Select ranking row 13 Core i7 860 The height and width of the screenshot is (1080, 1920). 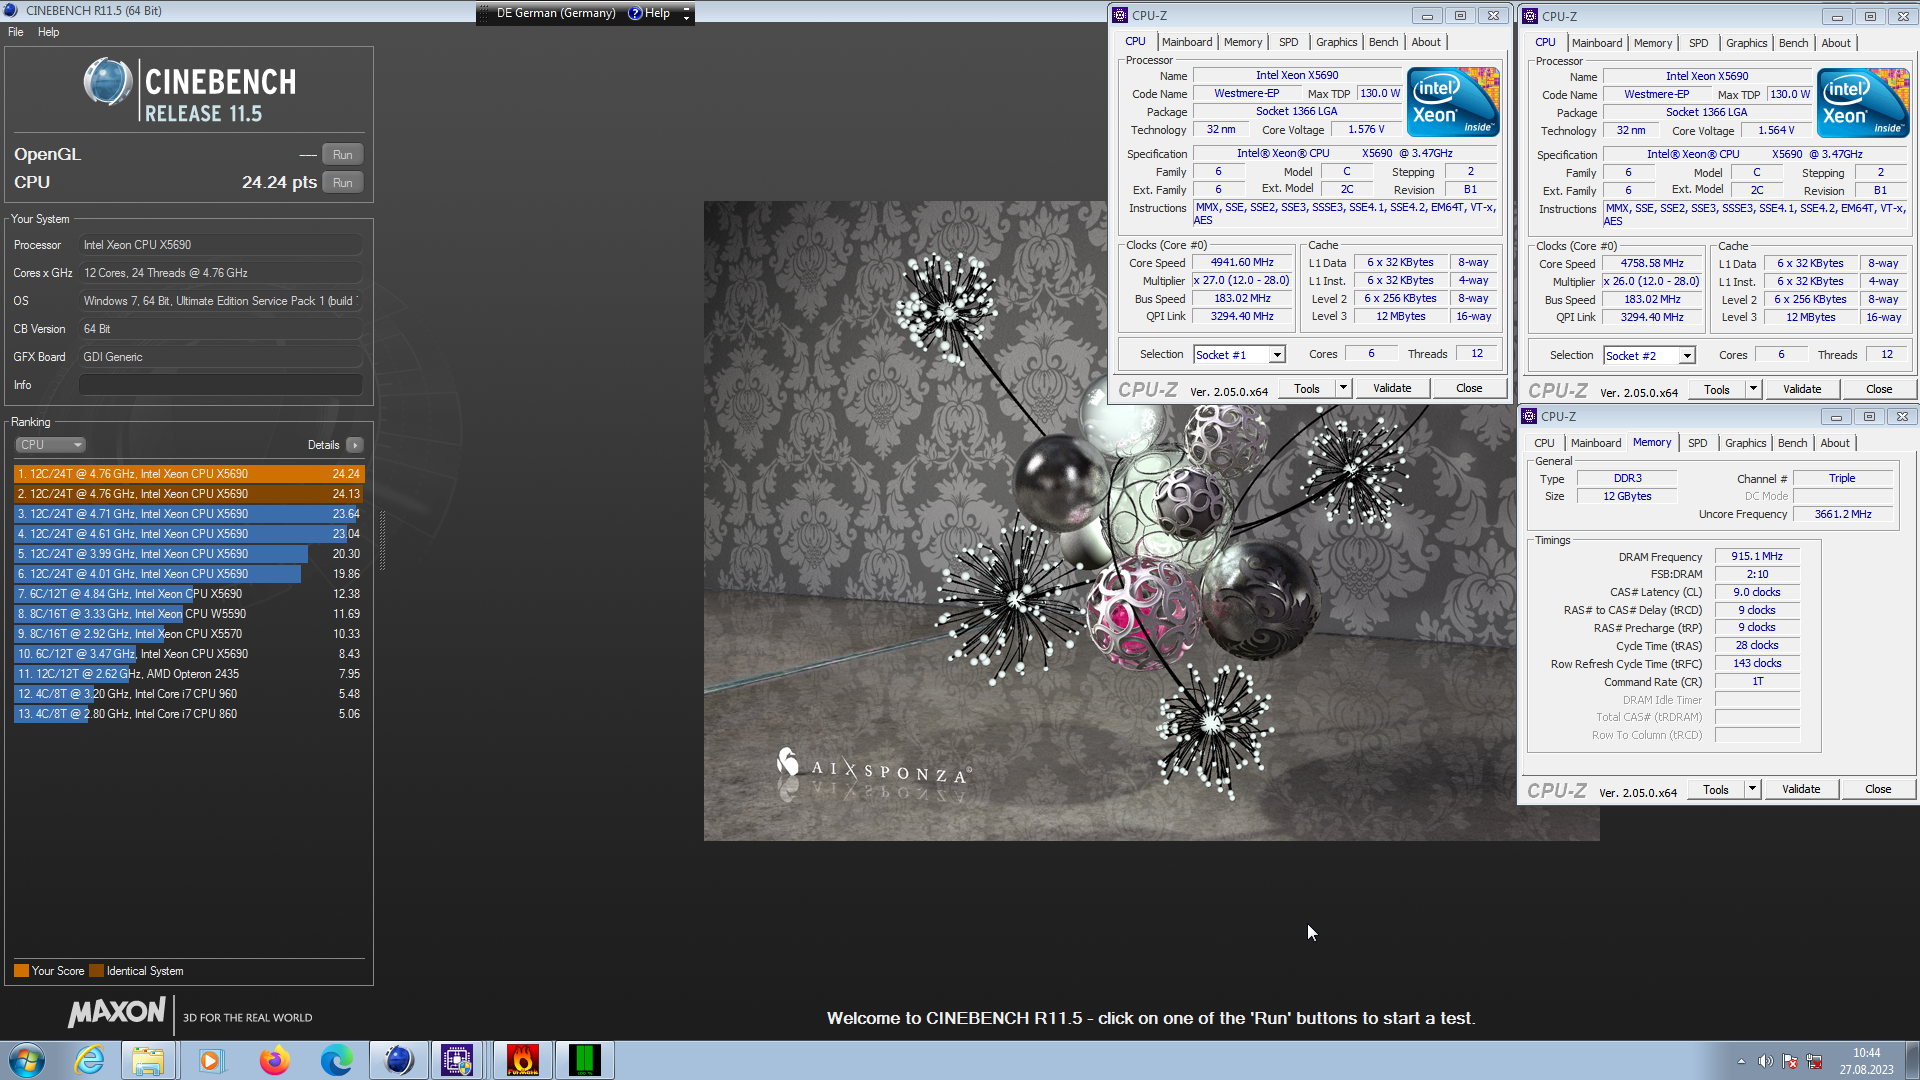tap(189, 714)
